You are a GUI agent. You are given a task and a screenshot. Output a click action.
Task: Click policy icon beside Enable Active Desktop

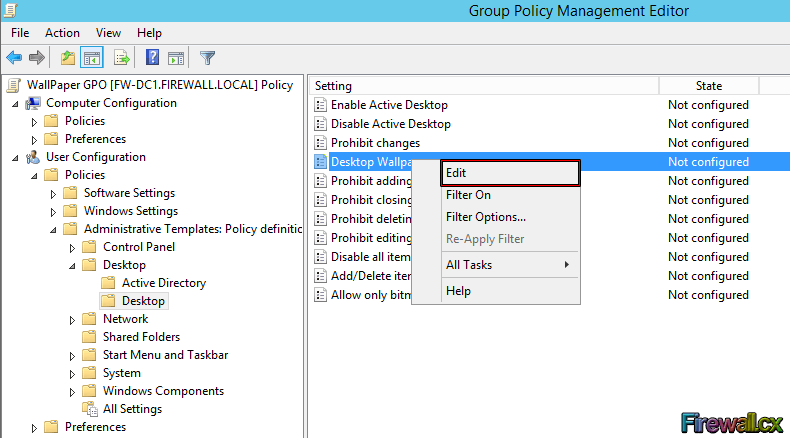coord(320,105)
